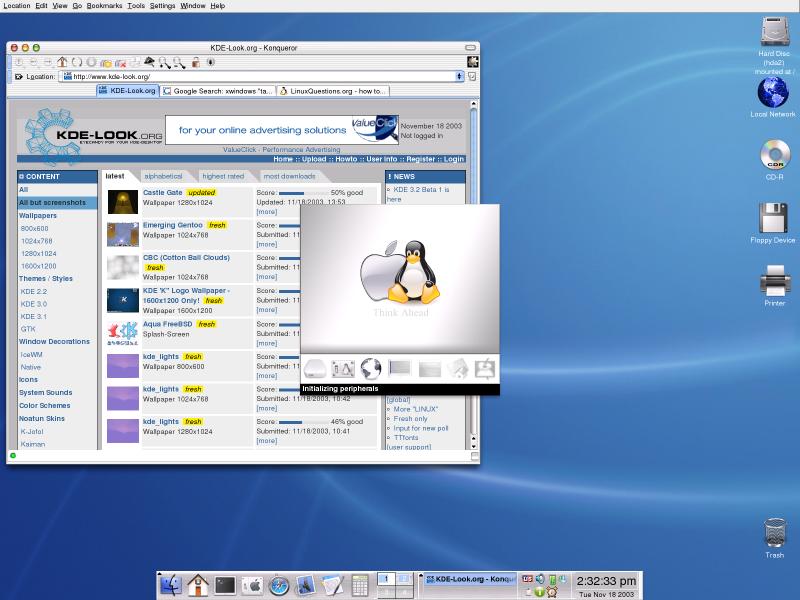Screen dimensions: 800x600
Task: Click the KDE-Look.org taskbar entry
Action: pyautogui.click(x=470, y=579)
